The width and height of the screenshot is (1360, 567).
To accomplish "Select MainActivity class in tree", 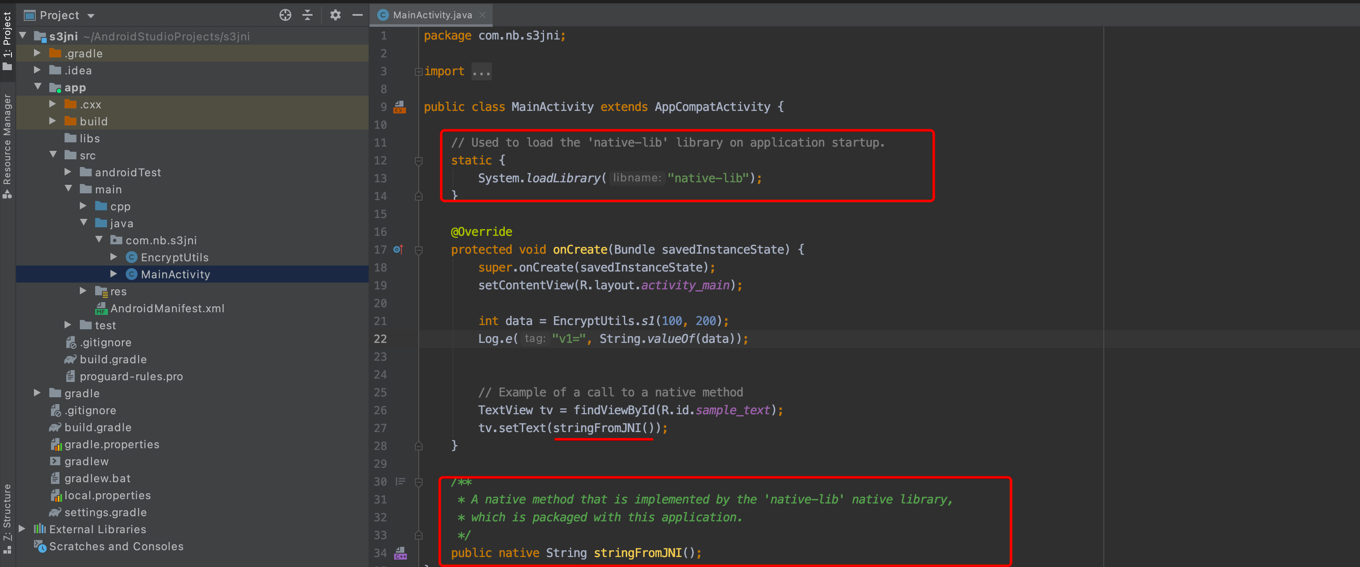I will click(x=167, y=274).
